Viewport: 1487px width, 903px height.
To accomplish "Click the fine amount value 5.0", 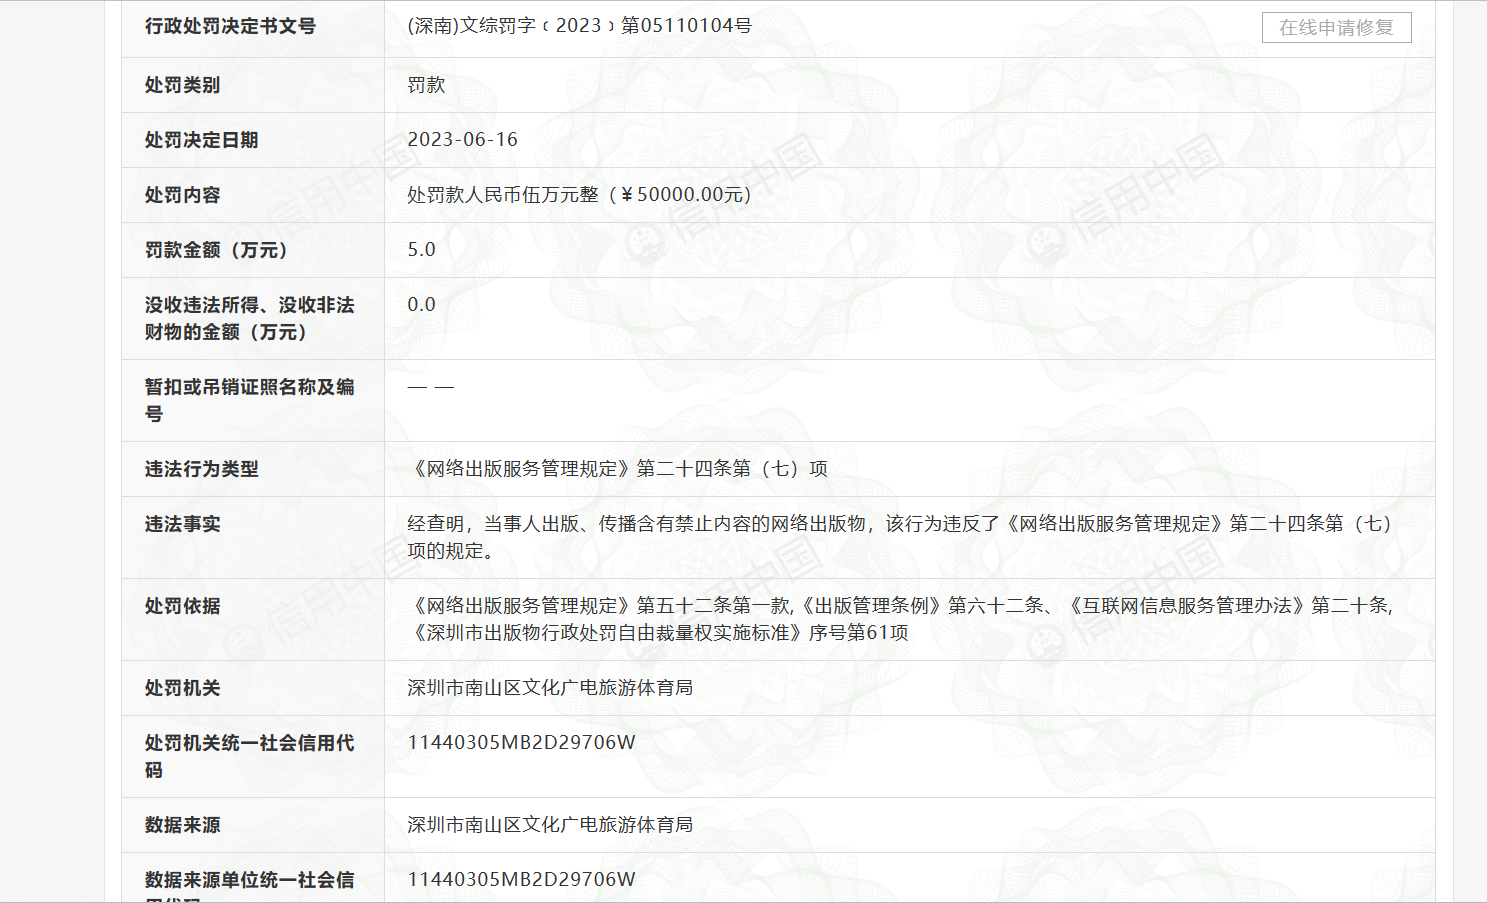I will tap(421, 250).
